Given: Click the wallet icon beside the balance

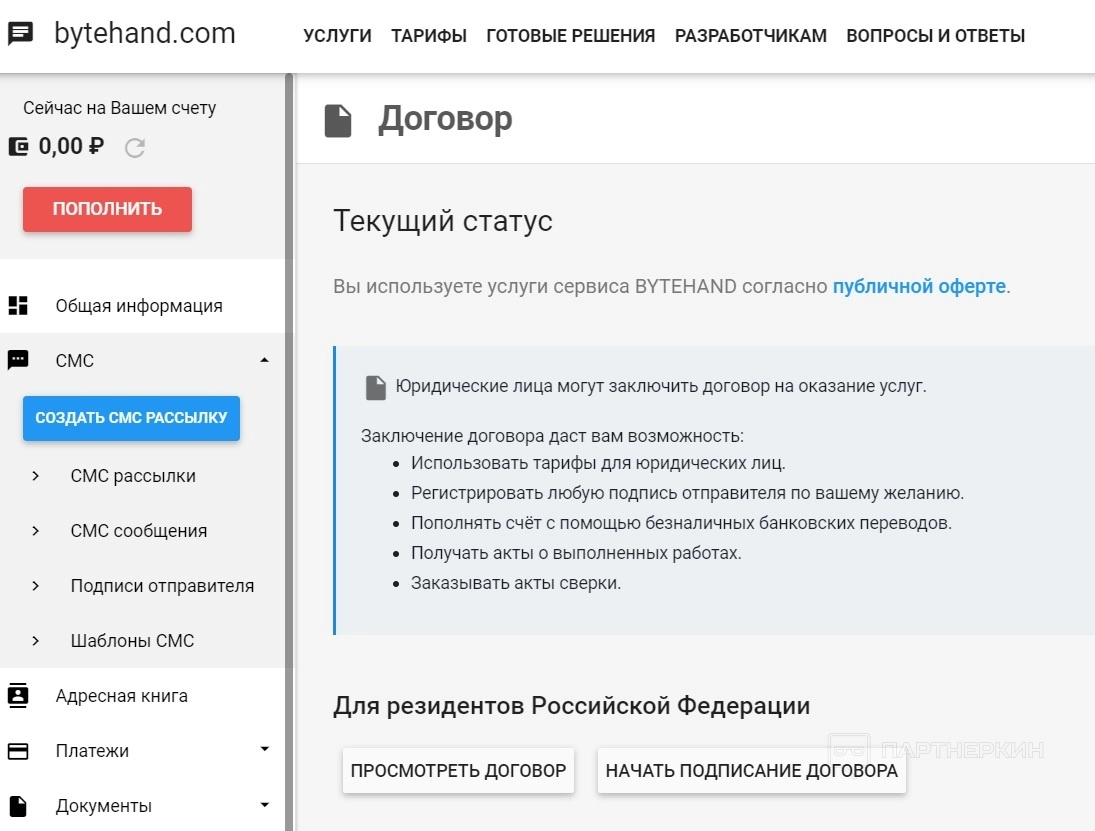Looking at the screenshot, I should point(18,147).
